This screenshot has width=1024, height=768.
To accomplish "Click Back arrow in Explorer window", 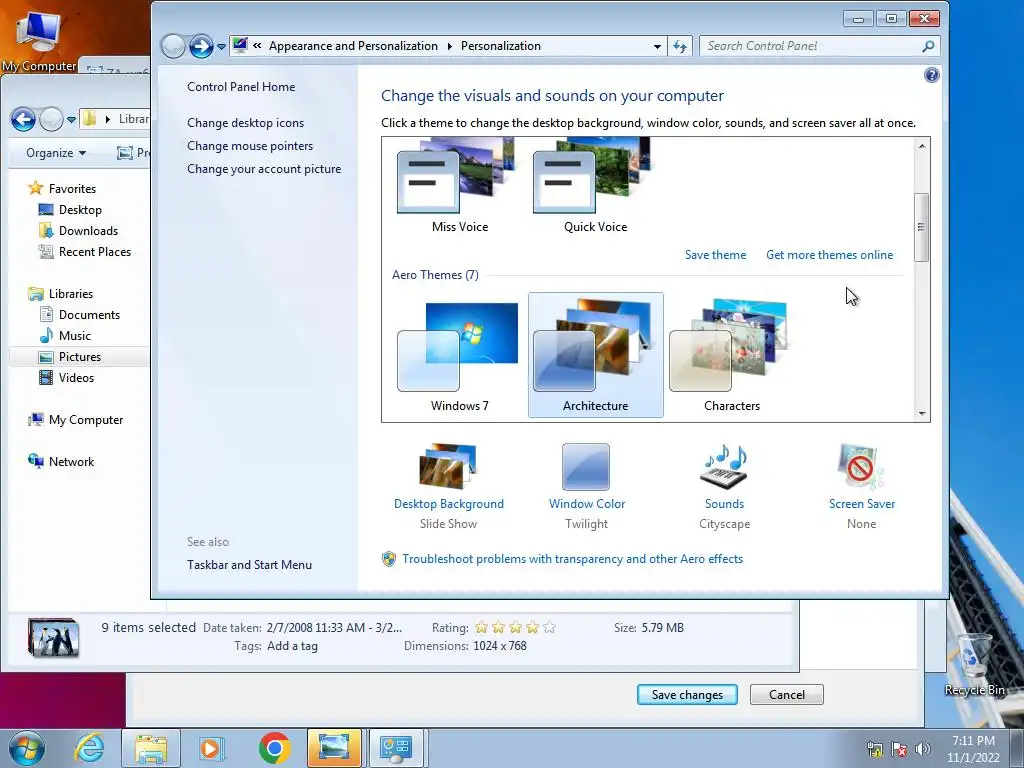I will tap(24, 120).
